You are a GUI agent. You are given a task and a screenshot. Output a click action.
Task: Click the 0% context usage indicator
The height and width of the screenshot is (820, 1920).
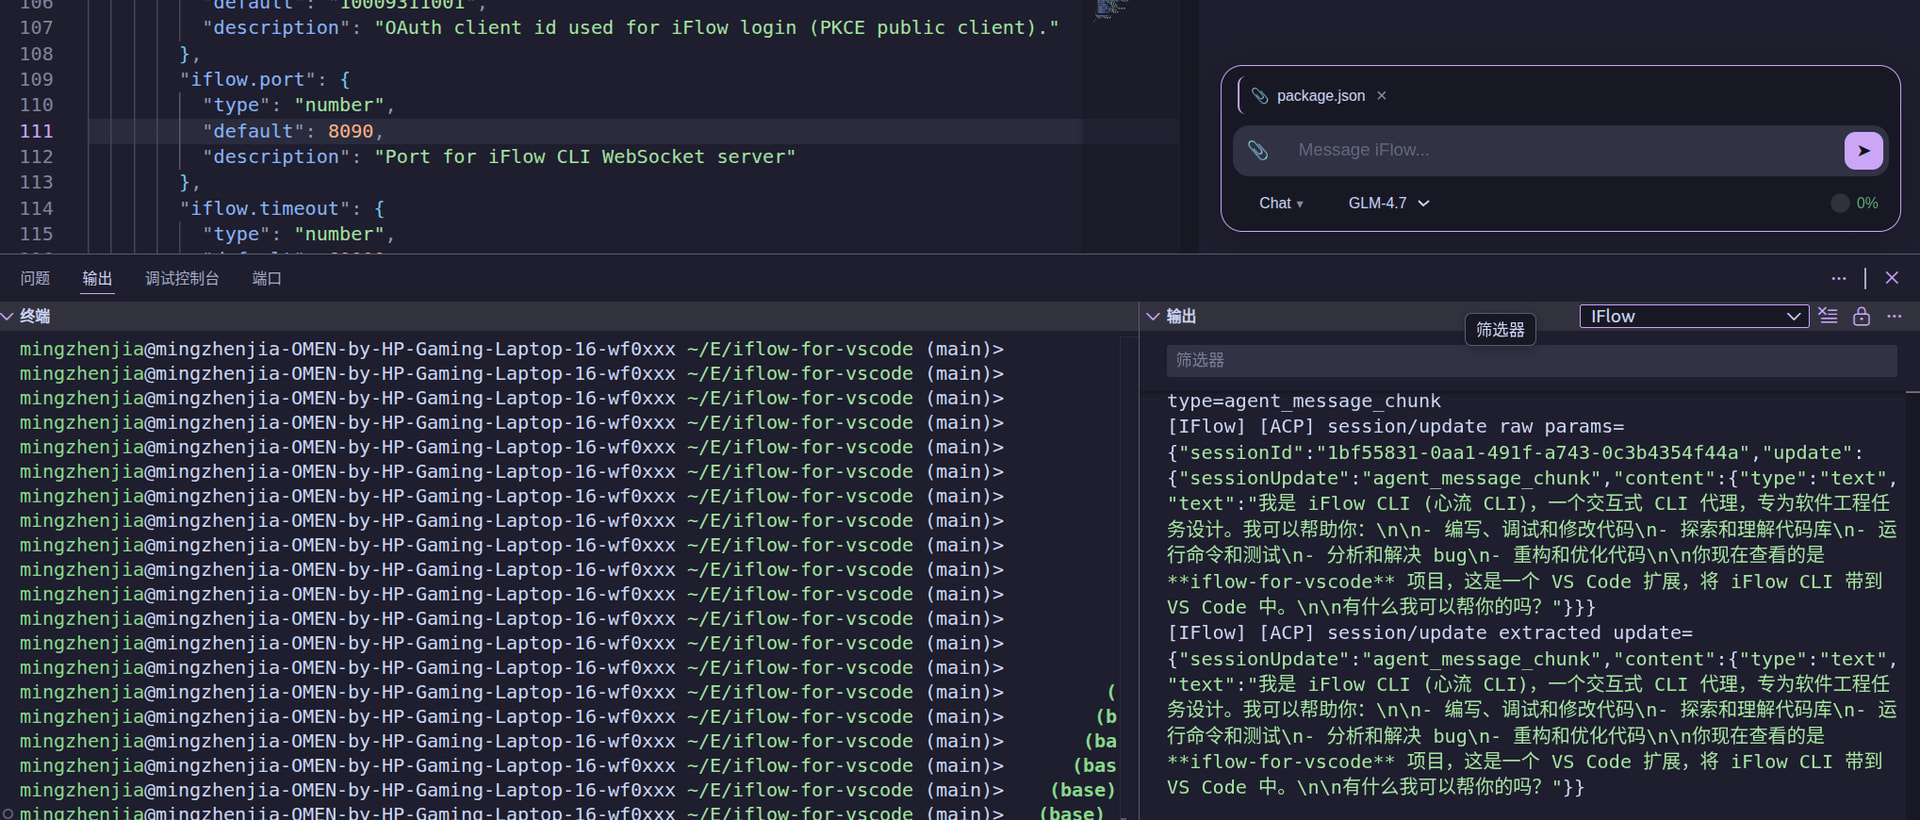(x=1854, y=203)
